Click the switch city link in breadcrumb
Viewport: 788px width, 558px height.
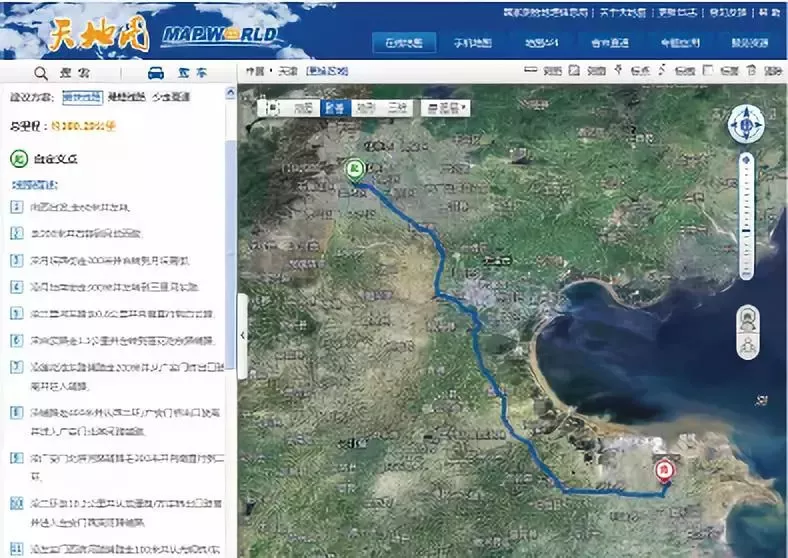coord(327,71)
